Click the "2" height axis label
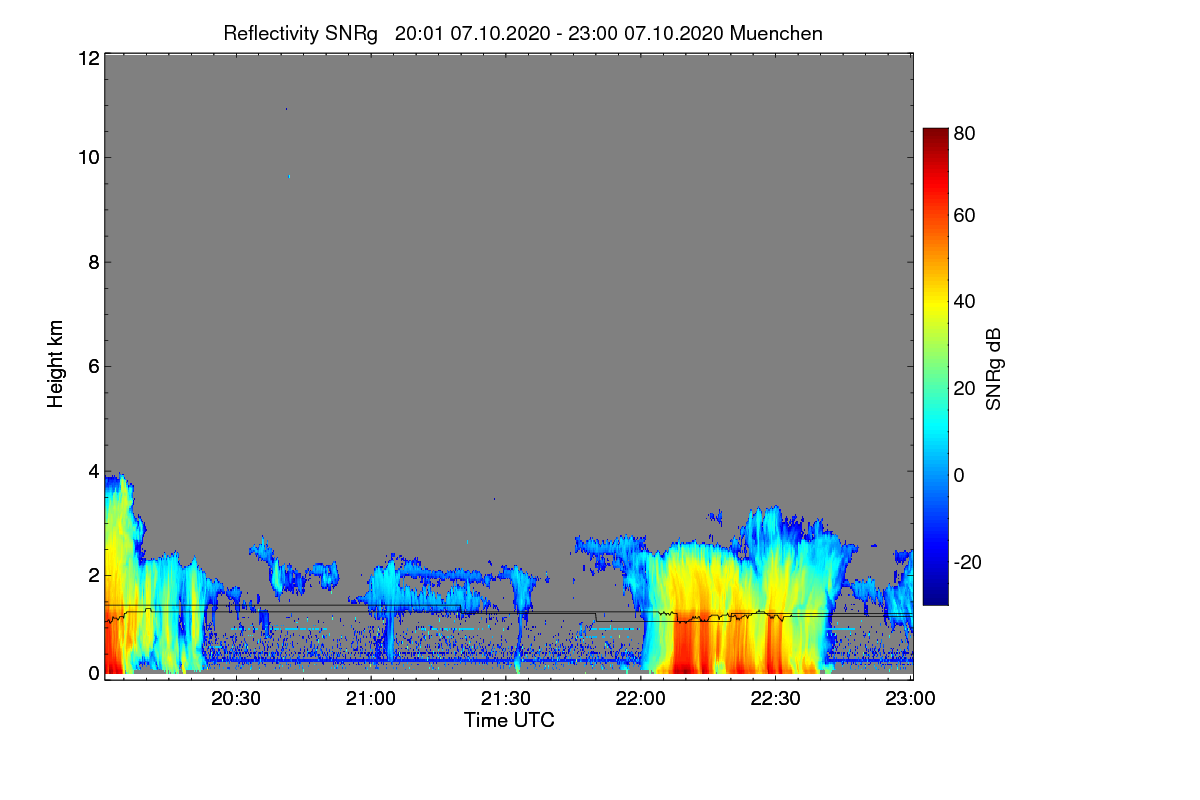1200x800 pixels. 92,576
